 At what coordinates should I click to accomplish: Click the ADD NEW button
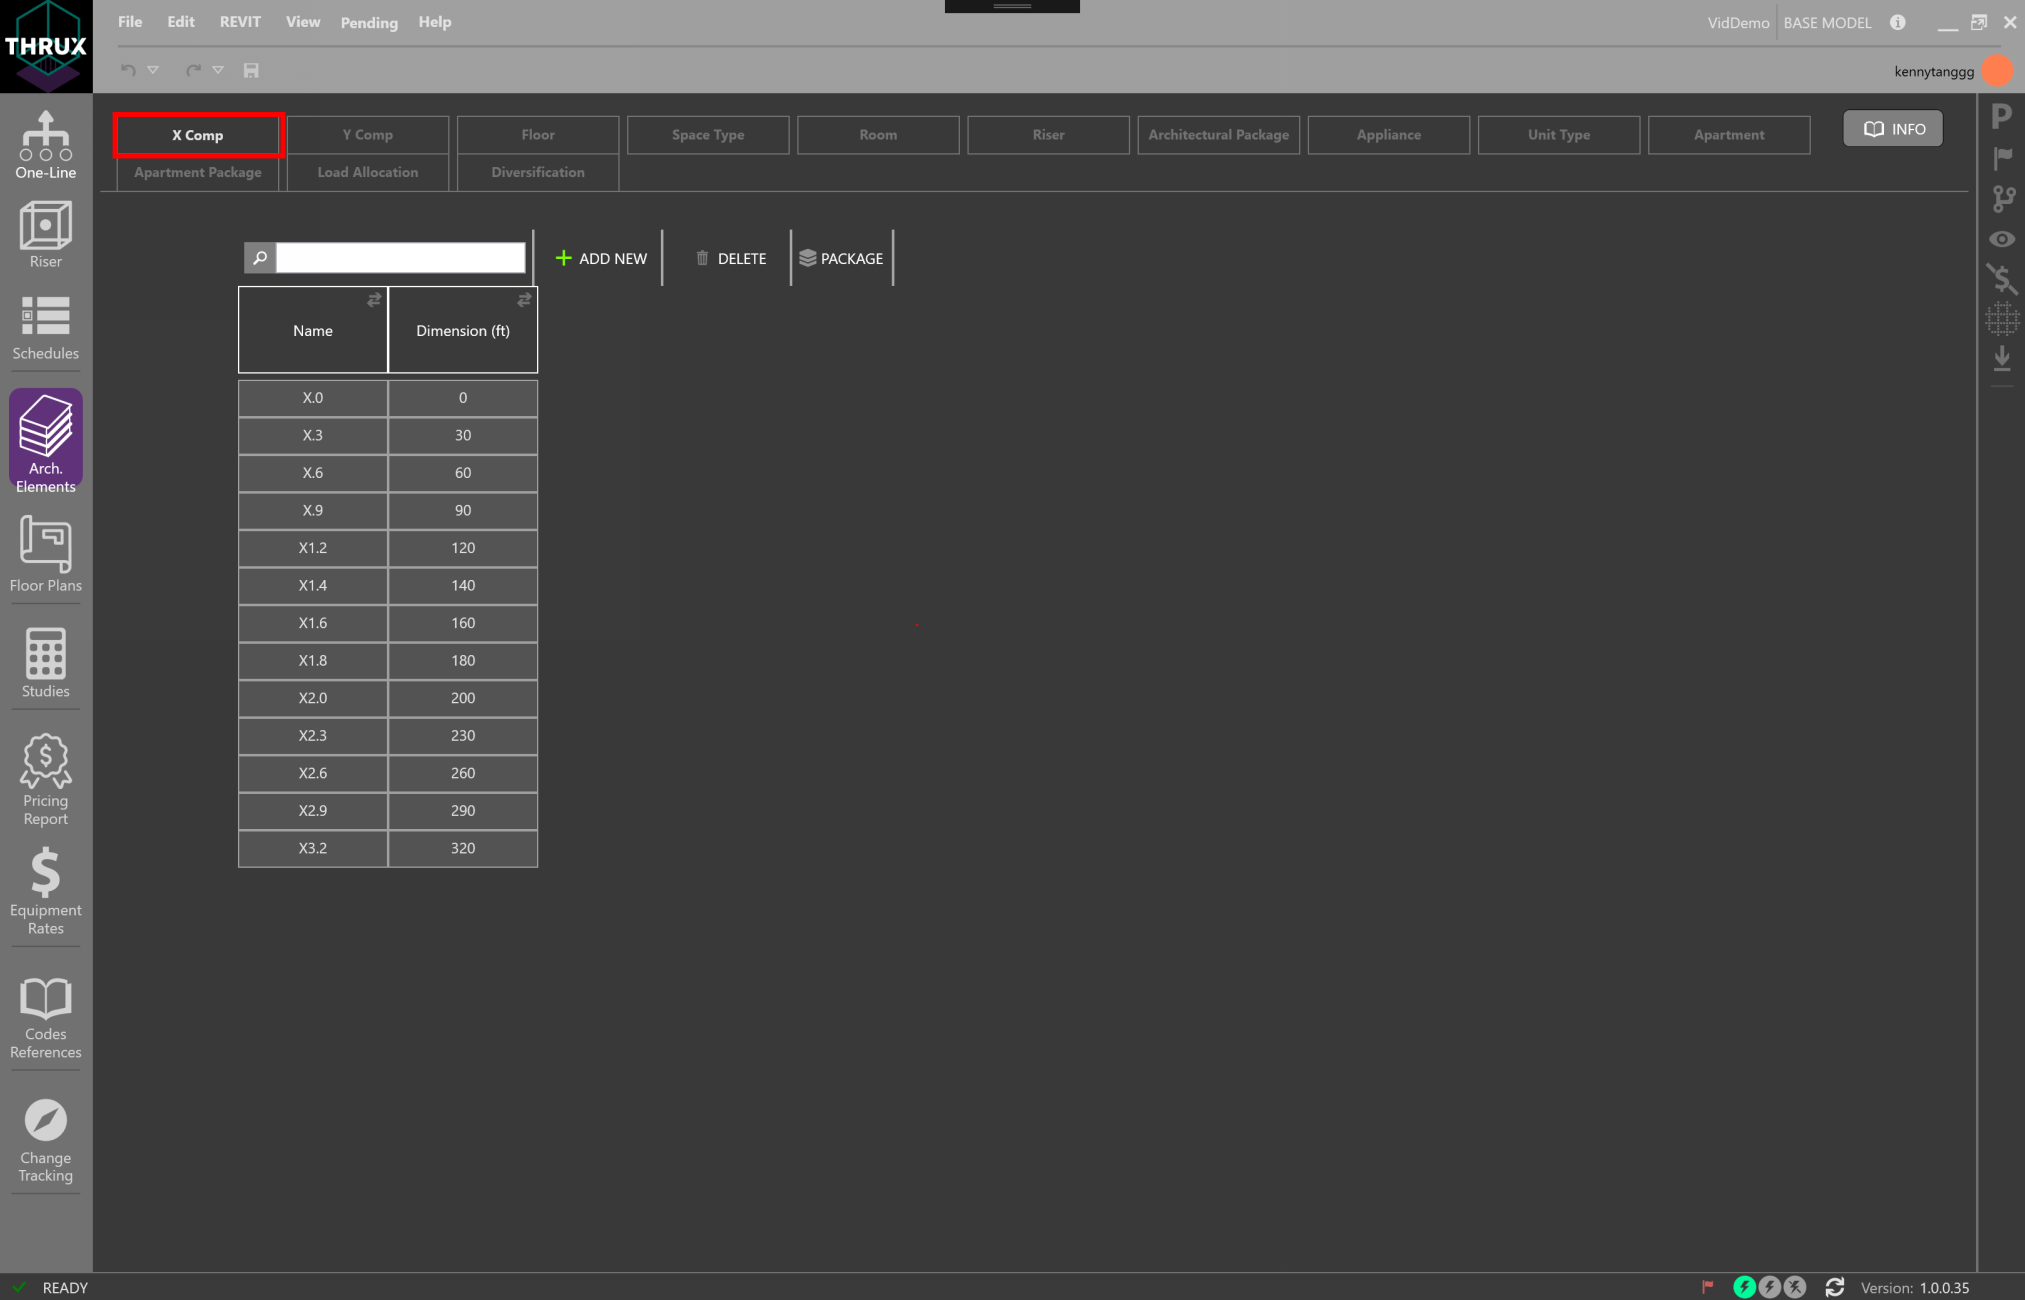pyautogui.click(x=601, y=258)
